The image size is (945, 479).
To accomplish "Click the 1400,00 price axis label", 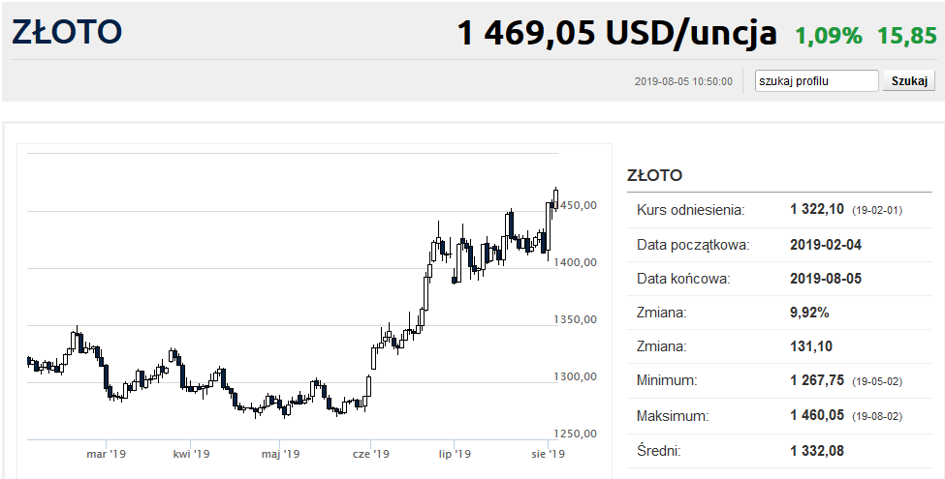I will 575,262.
